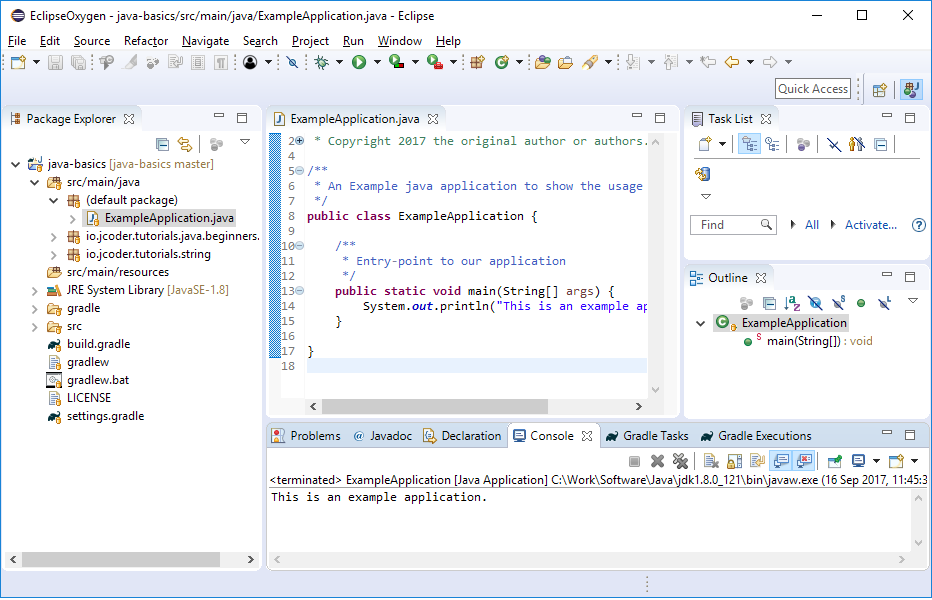Click the Run with Coverage icon
The width and height of the screenshot is (932, 600).
tap(396, 62)
